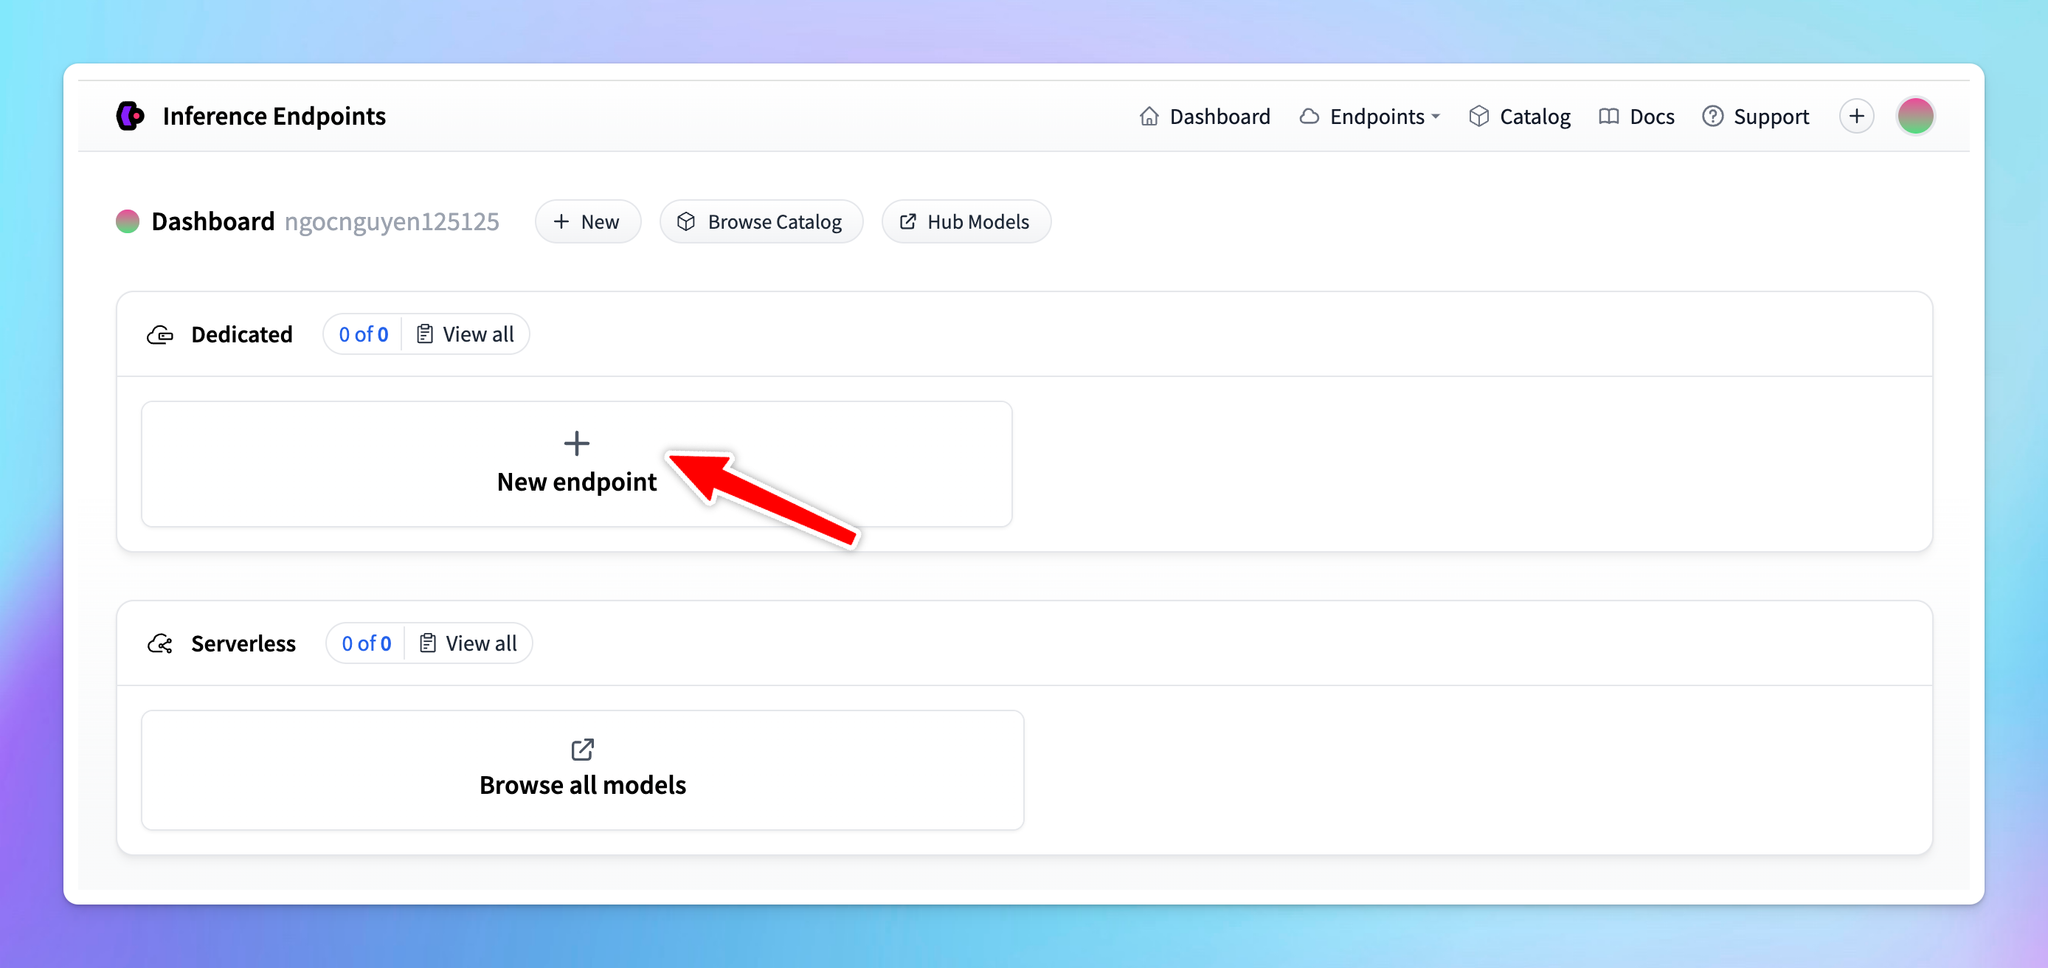Click the book icon beside Docs
The width and height of the screenshot is (2048, 968).
tap(1609, 116)
